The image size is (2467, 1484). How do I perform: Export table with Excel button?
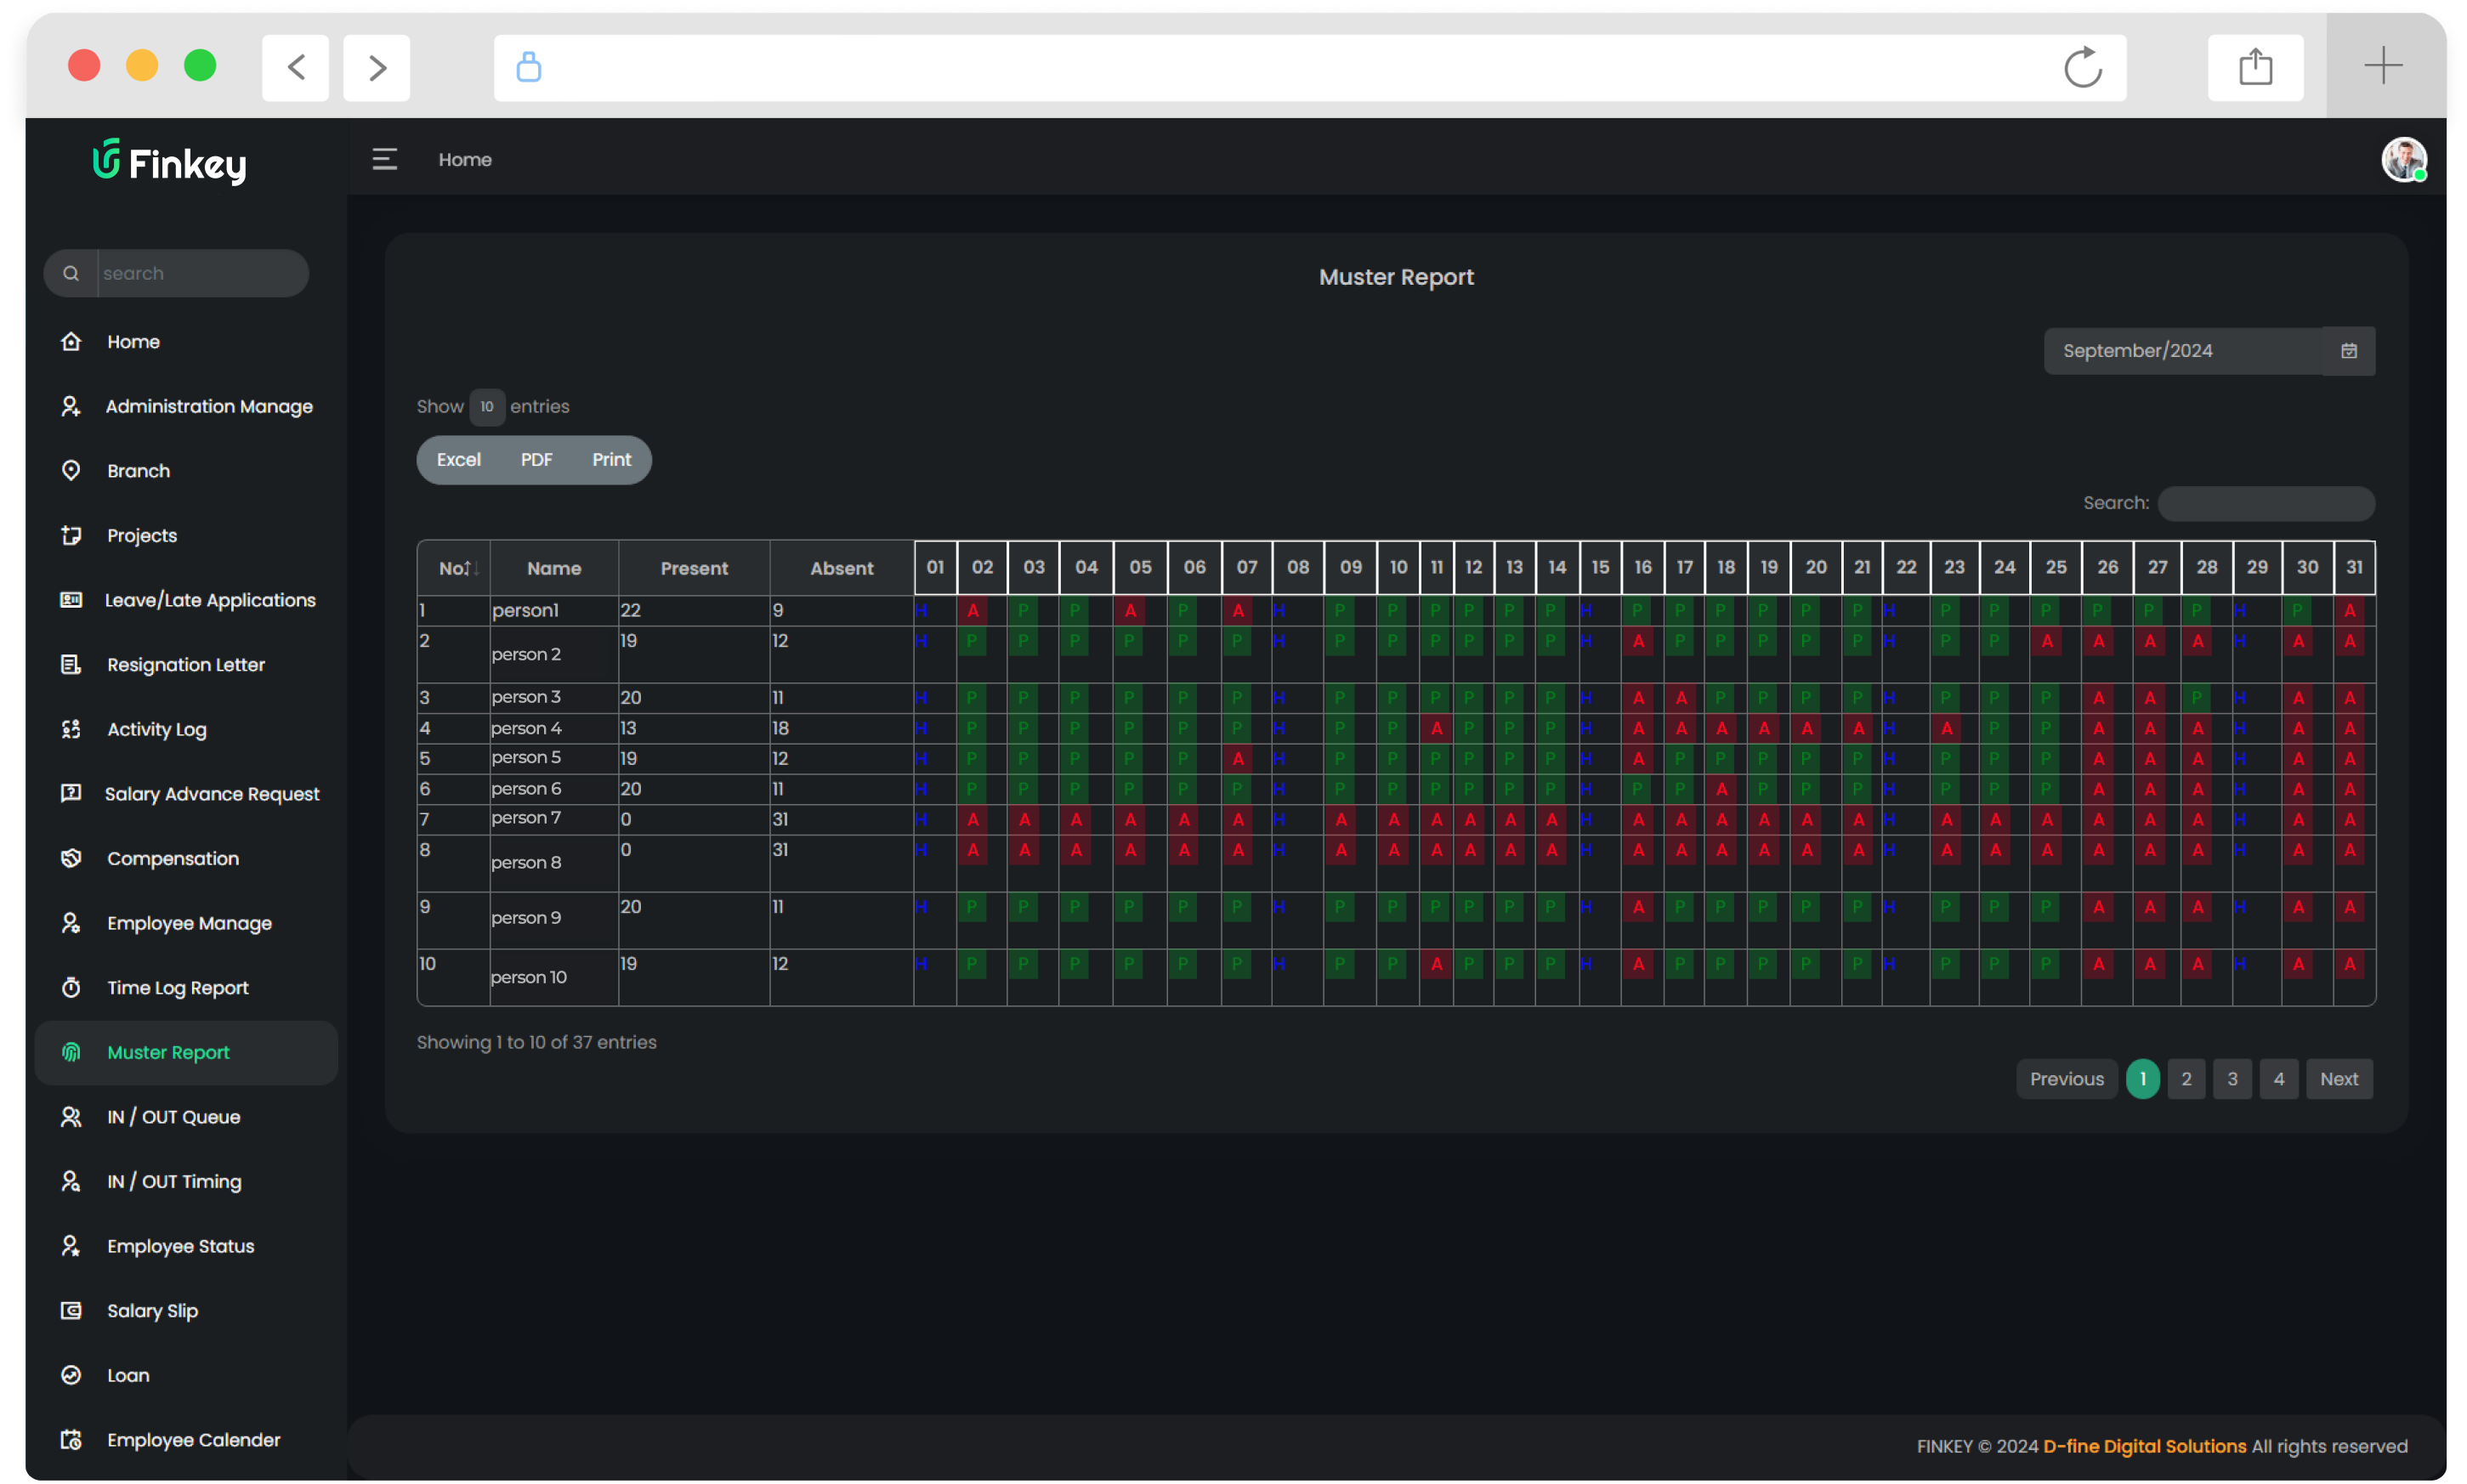tap(459, 460)
